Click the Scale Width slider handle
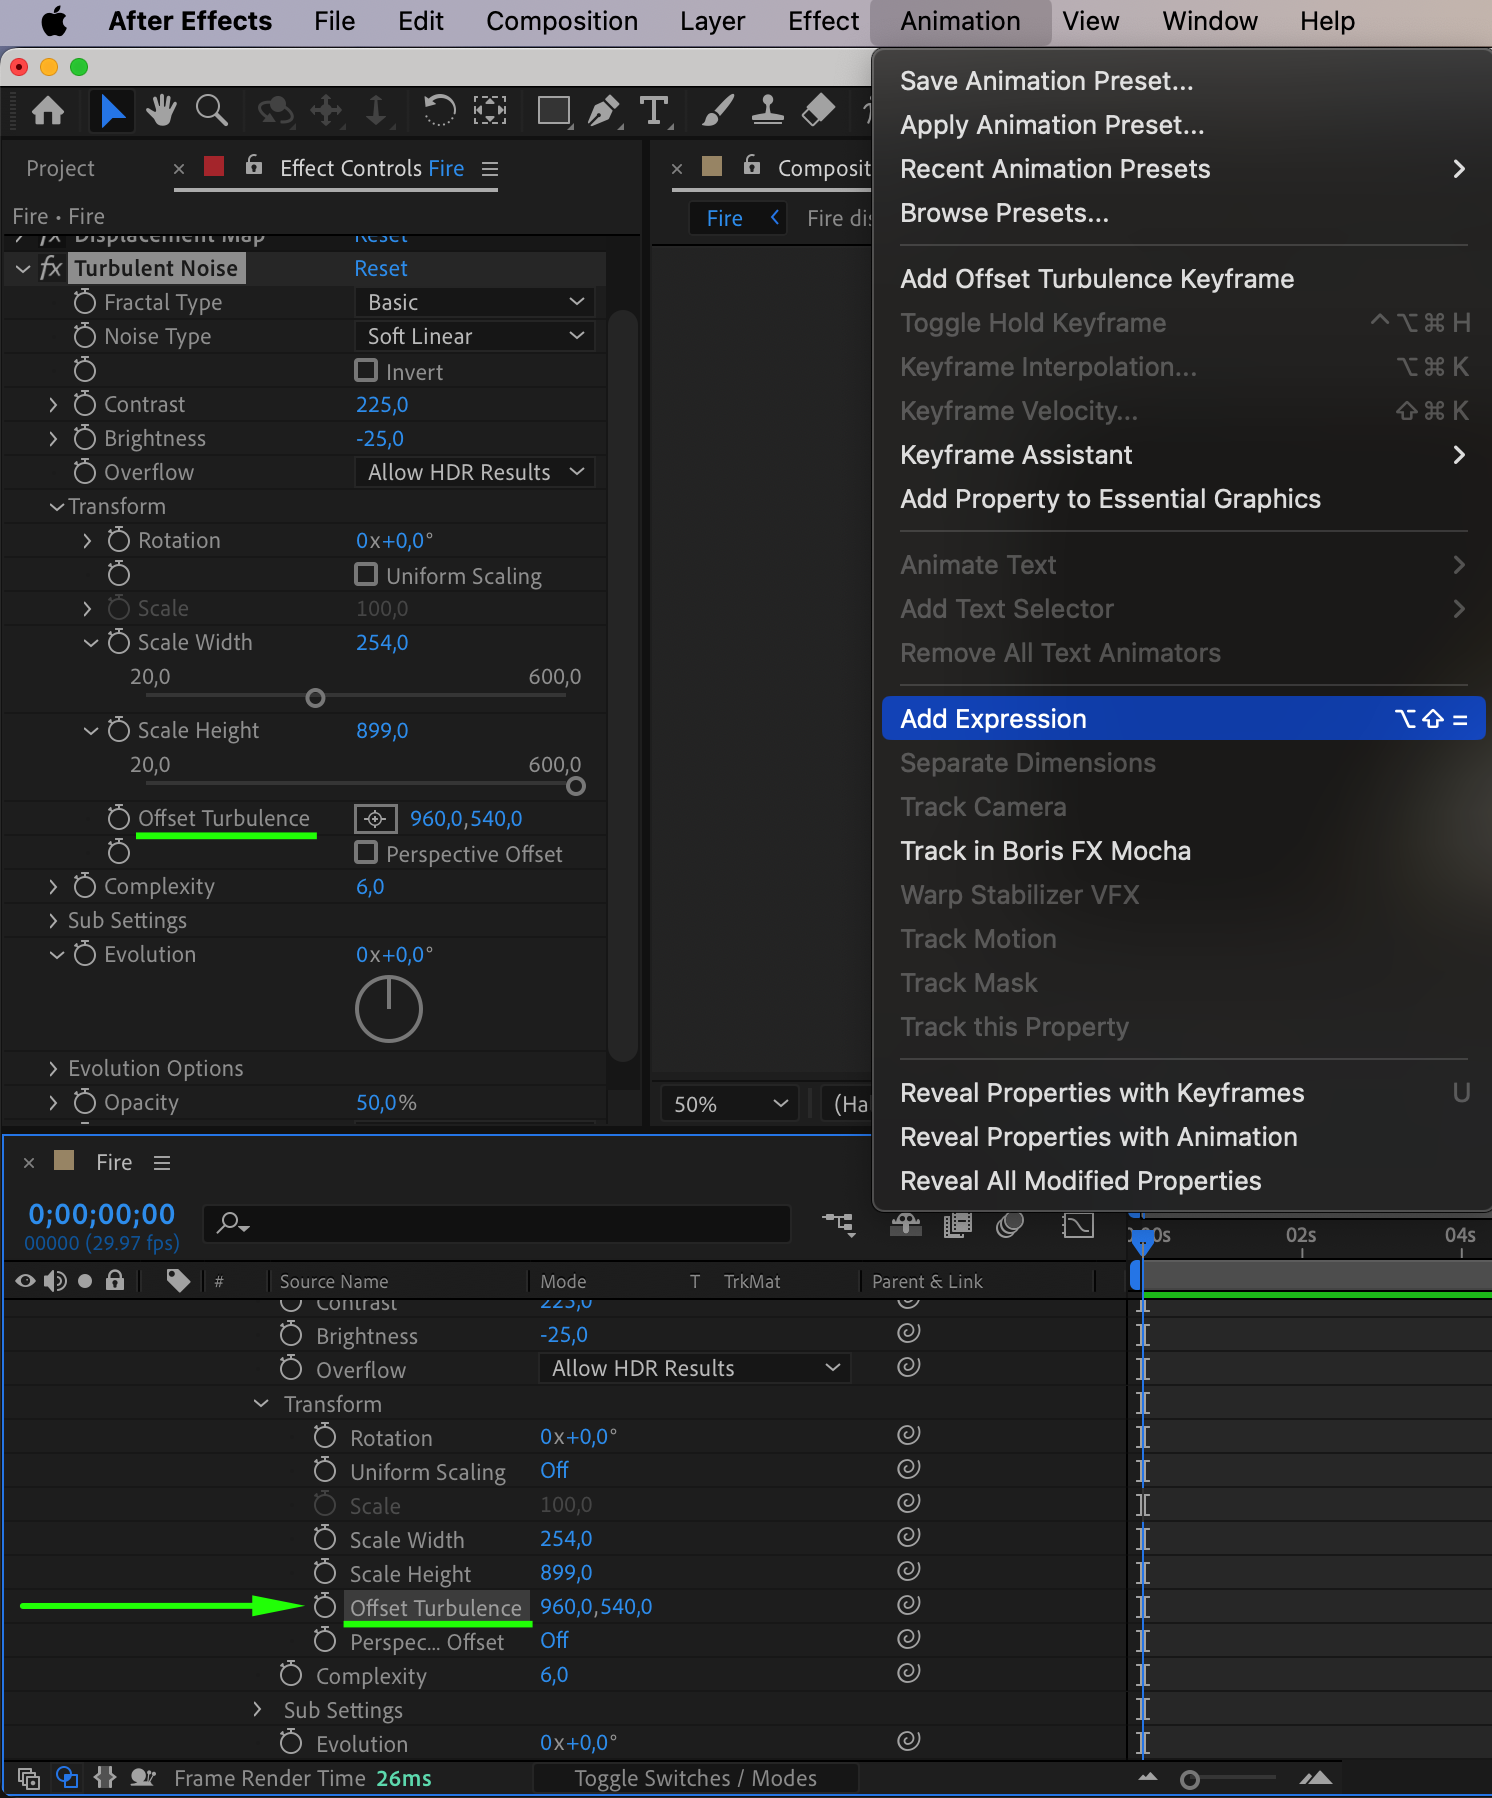Viewport: 1492px width, 1798px height. pyautogui.click(x=315, y=698)
